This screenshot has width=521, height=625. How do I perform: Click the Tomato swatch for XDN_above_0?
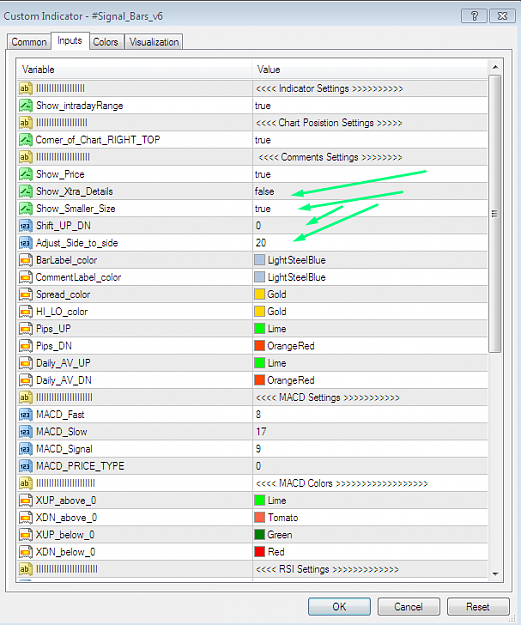point(260,517)
